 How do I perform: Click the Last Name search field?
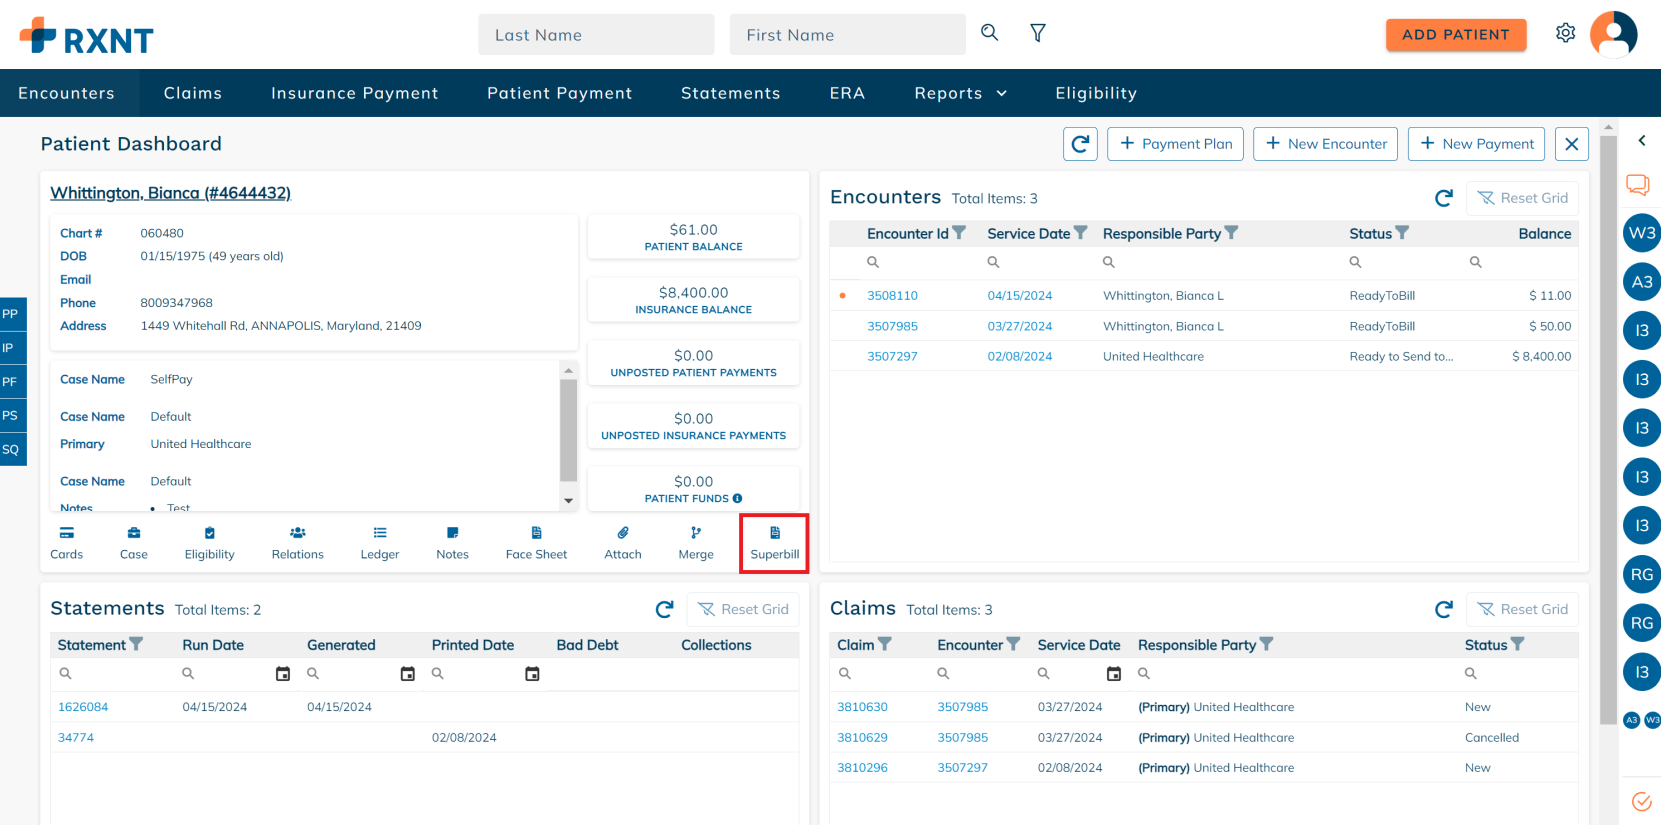pos(596,35)
